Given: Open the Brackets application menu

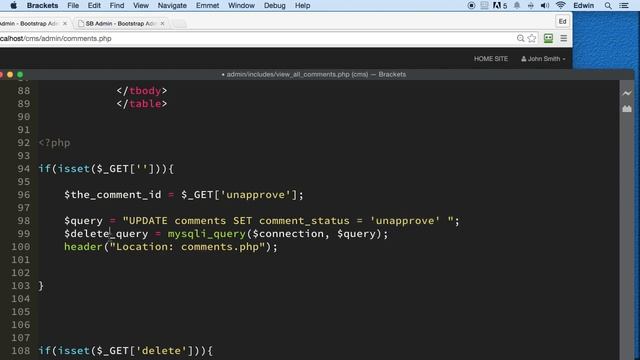Looking at the screenshot, I should (x=42, y=5).
